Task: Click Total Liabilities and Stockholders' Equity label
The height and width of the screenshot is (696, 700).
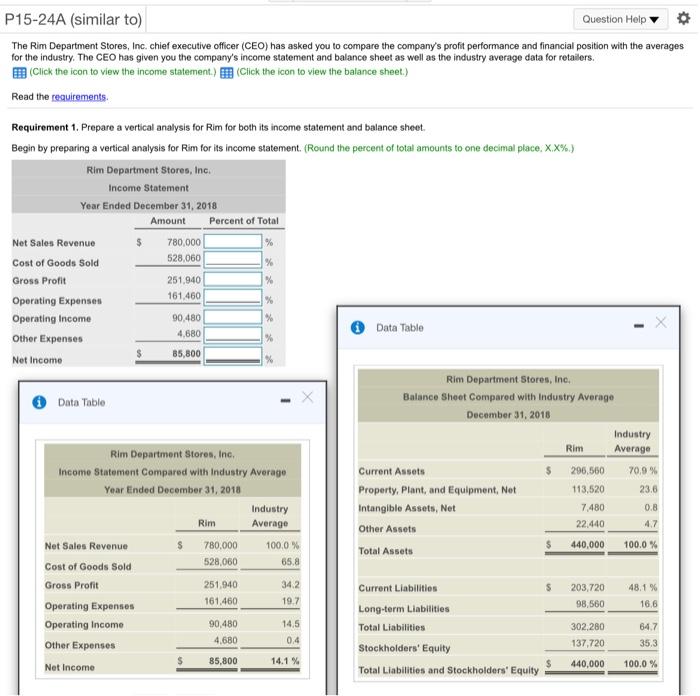Action: pos(449,670)
